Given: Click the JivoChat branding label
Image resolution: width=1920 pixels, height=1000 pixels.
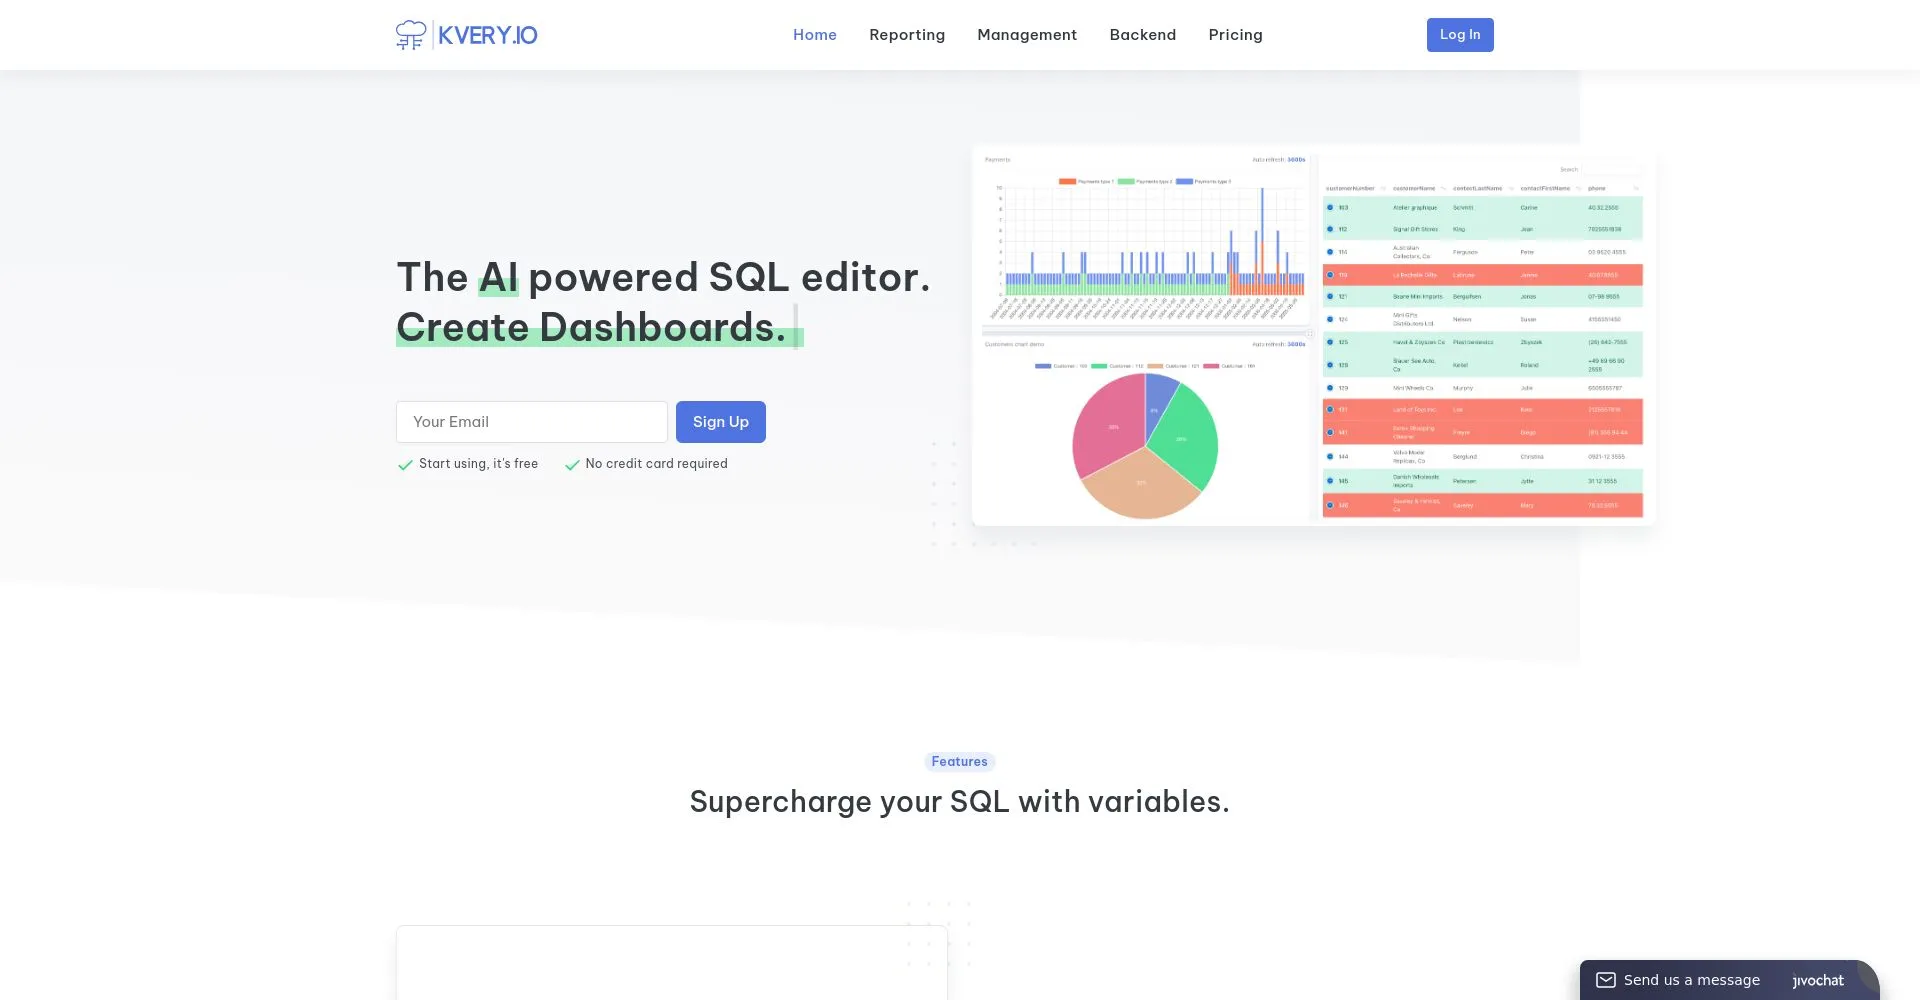Looking at the screenshot, I should pos(1816,981).
